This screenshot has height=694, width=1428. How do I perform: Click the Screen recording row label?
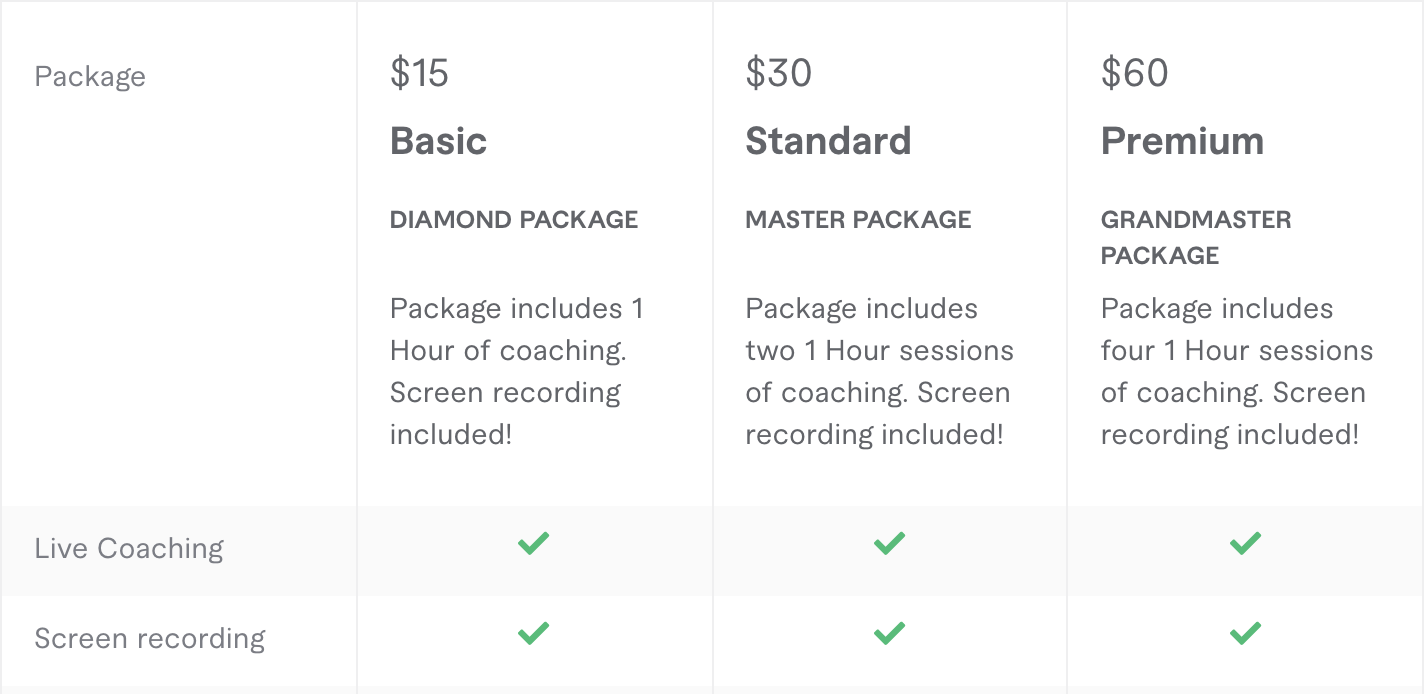click(x=150, y=639)
